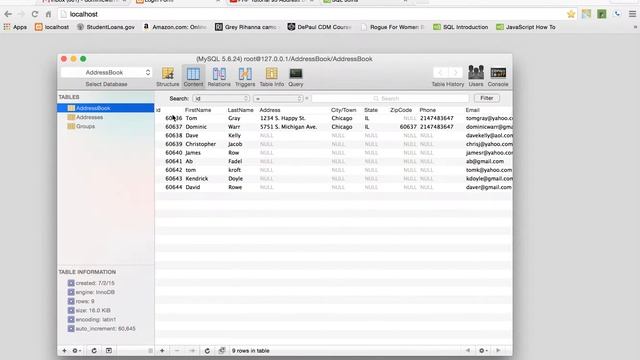640x360 pixels.
Task: Switch to the Content view
Action: [x=193, y=77]
